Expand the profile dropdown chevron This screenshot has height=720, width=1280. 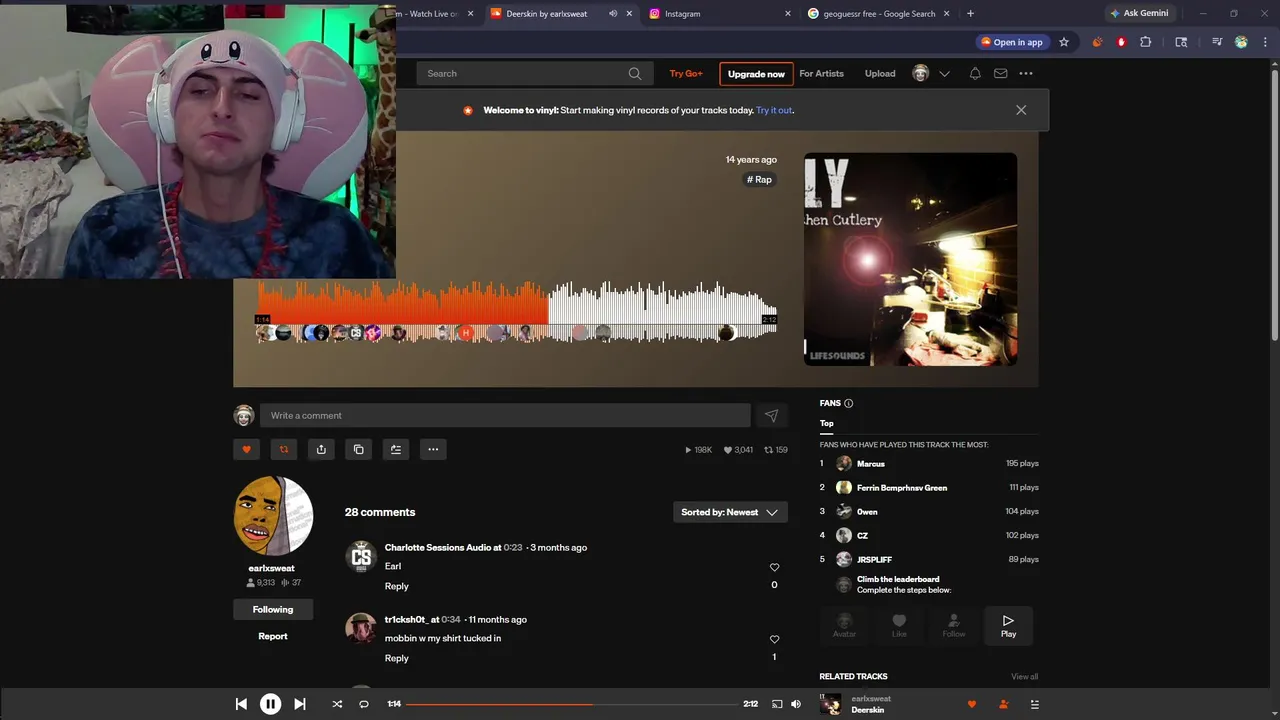click(944, 73)
